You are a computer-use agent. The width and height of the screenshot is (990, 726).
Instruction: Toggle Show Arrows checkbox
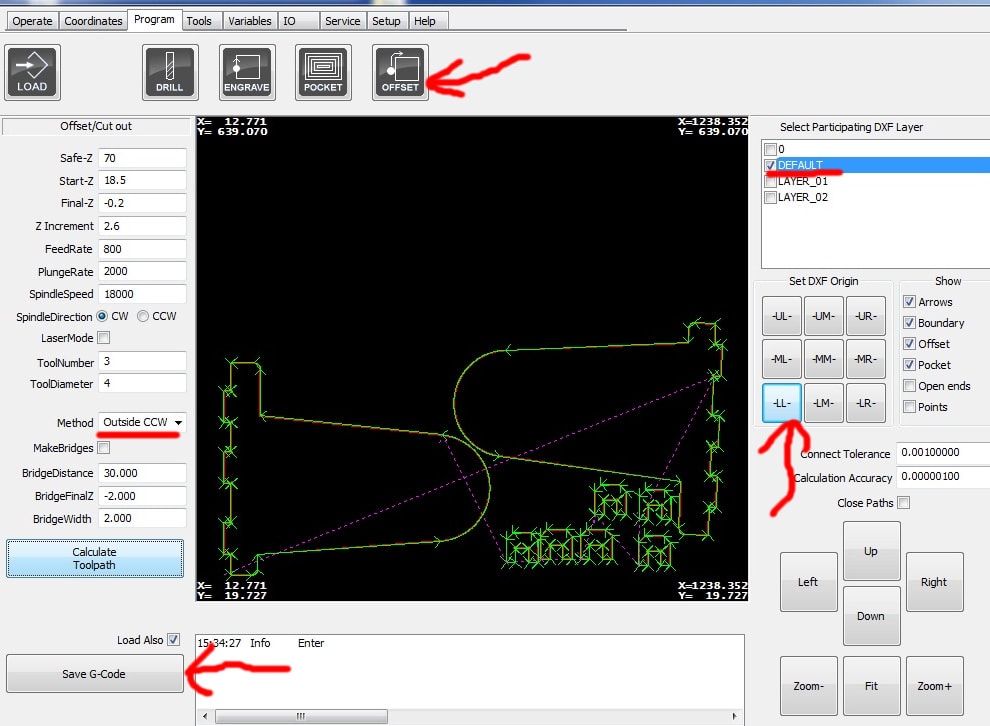point(909,302)
